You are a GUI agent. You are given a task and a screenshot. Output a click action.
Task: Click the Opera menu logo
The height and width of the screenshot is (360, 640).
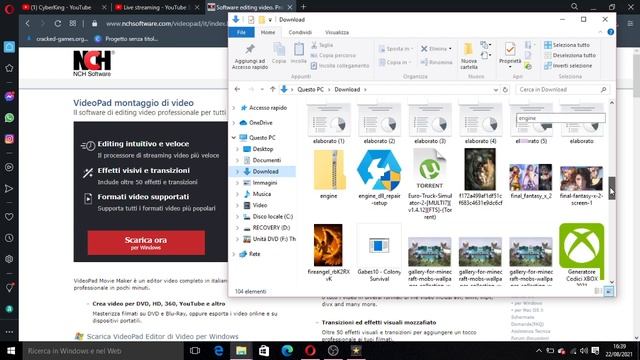coord(9,8)
